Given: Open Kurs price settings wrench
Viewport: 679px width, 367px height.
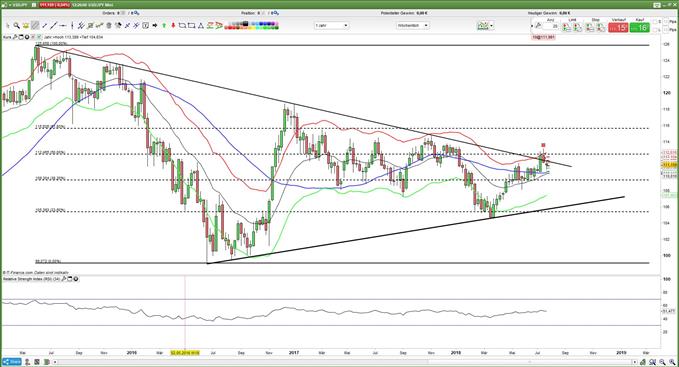Looking at the screenshot, I should click(16, 37).
